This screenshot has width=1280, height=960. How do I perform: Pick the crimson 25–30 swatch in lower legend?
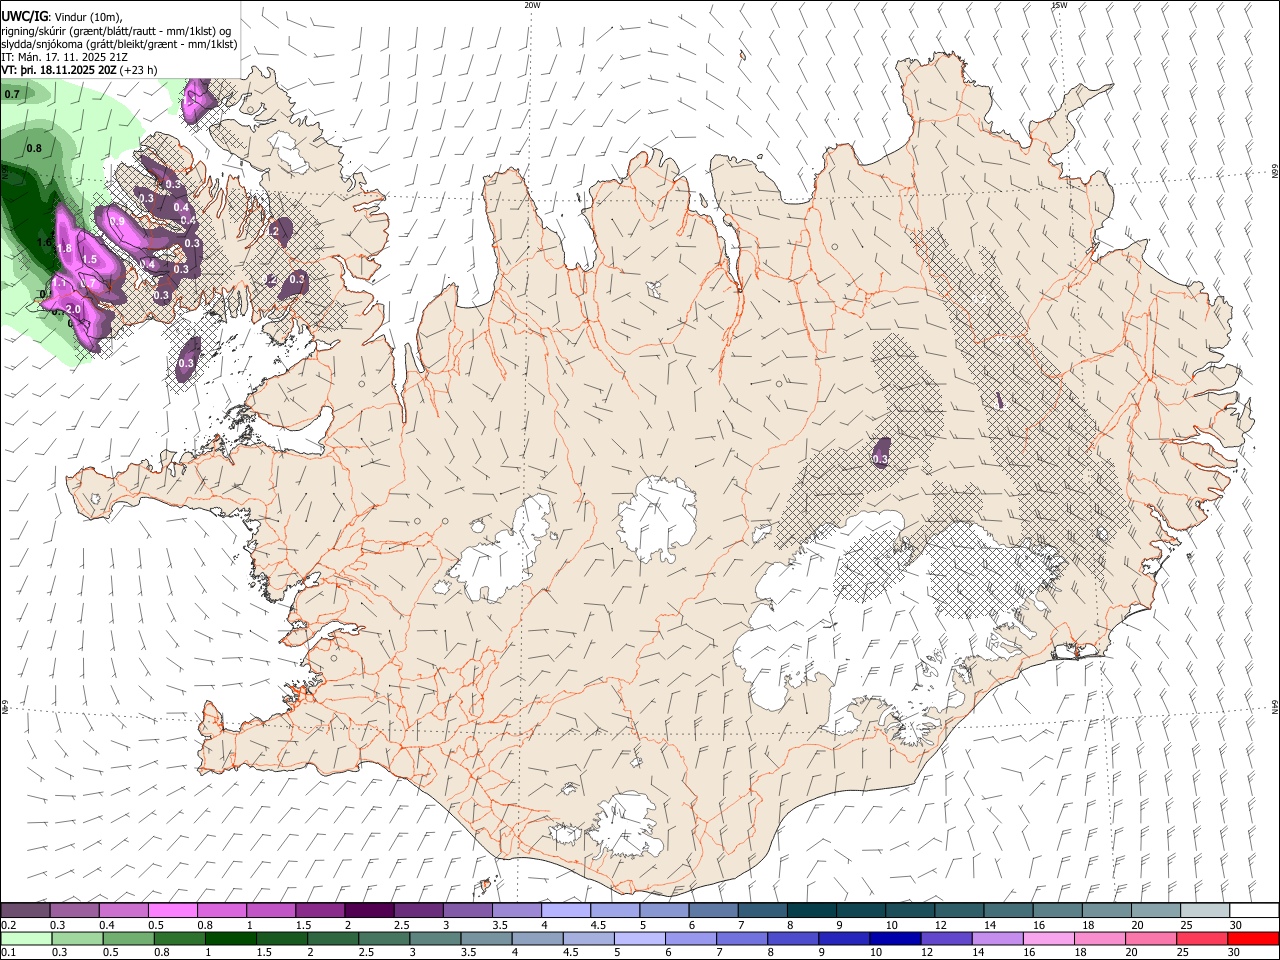1202,938
